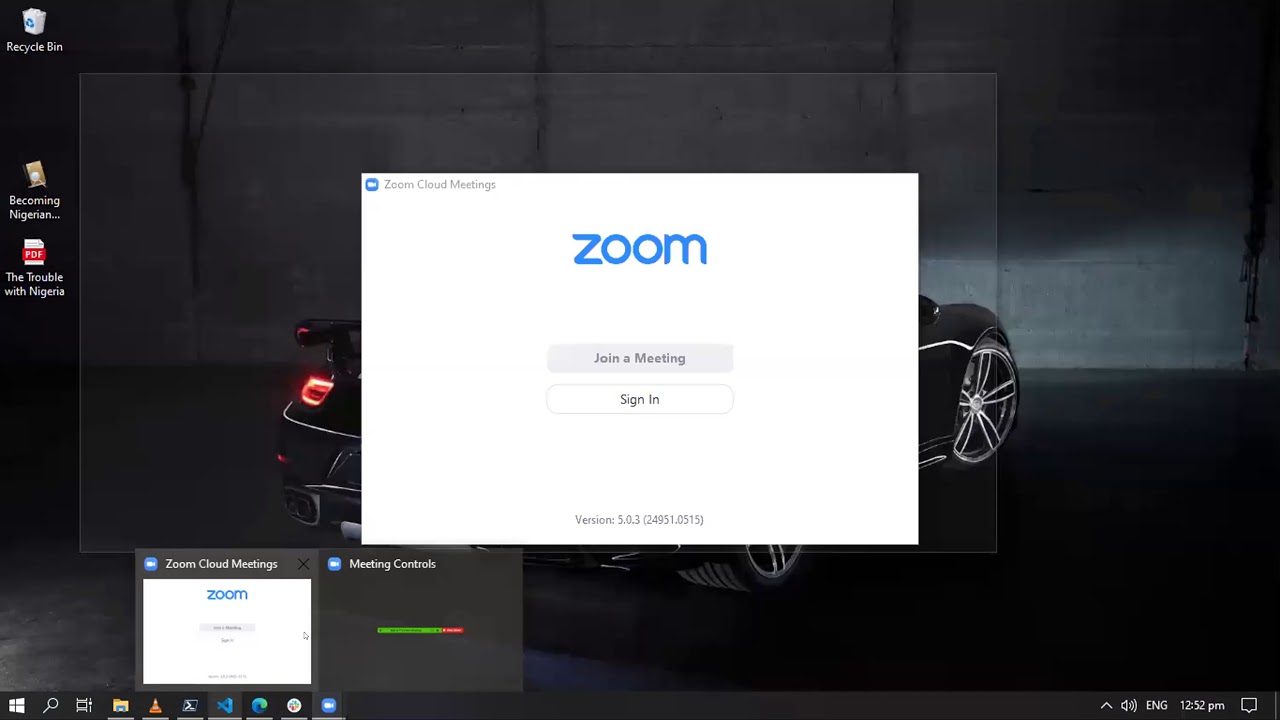The height and width of the screenshot is (720, 1280).
Task: Open VLC media player from taskbar
Action: click(x=155, y=705)
